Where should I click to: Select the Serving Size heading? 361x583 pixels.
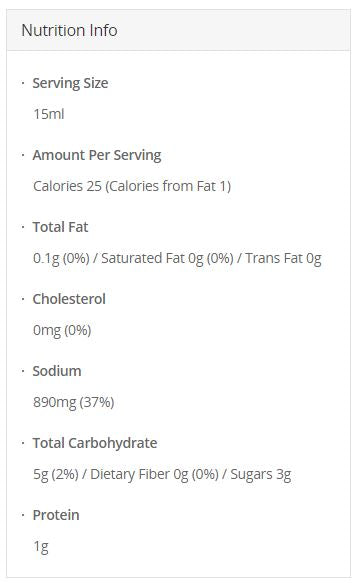click(x=70, y=83)
